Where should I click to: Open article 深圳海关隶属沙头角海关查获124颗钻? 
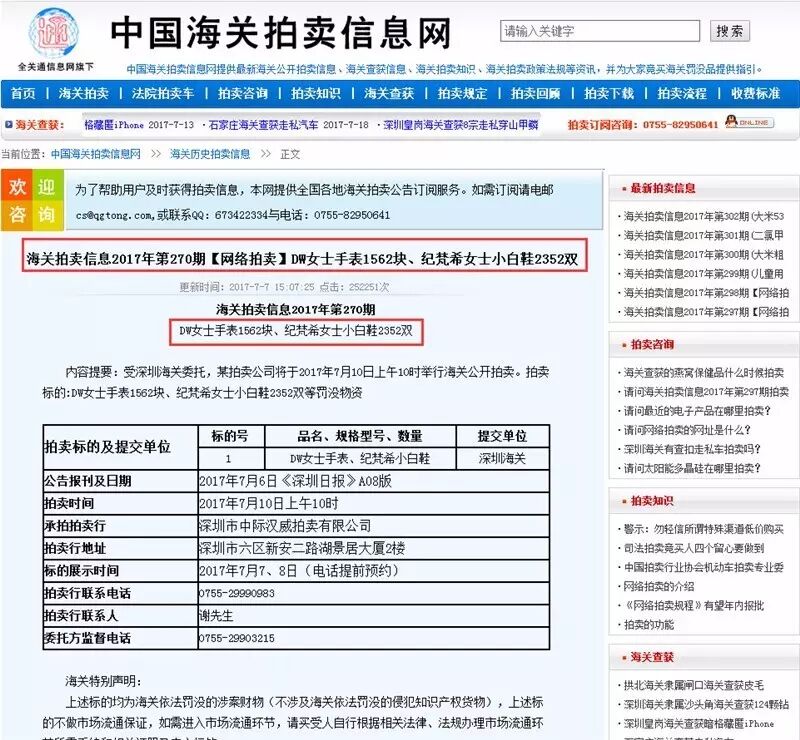(706, 705)
